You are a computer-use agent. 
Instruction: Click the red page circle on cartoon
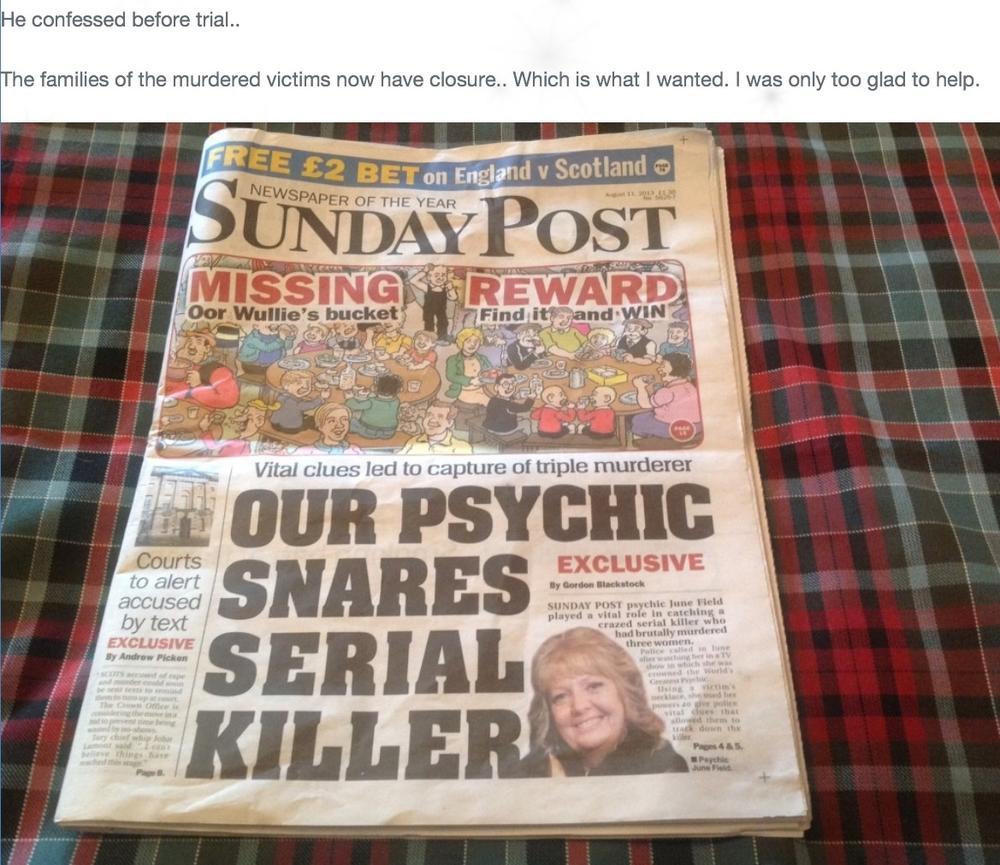click(679, 431)
